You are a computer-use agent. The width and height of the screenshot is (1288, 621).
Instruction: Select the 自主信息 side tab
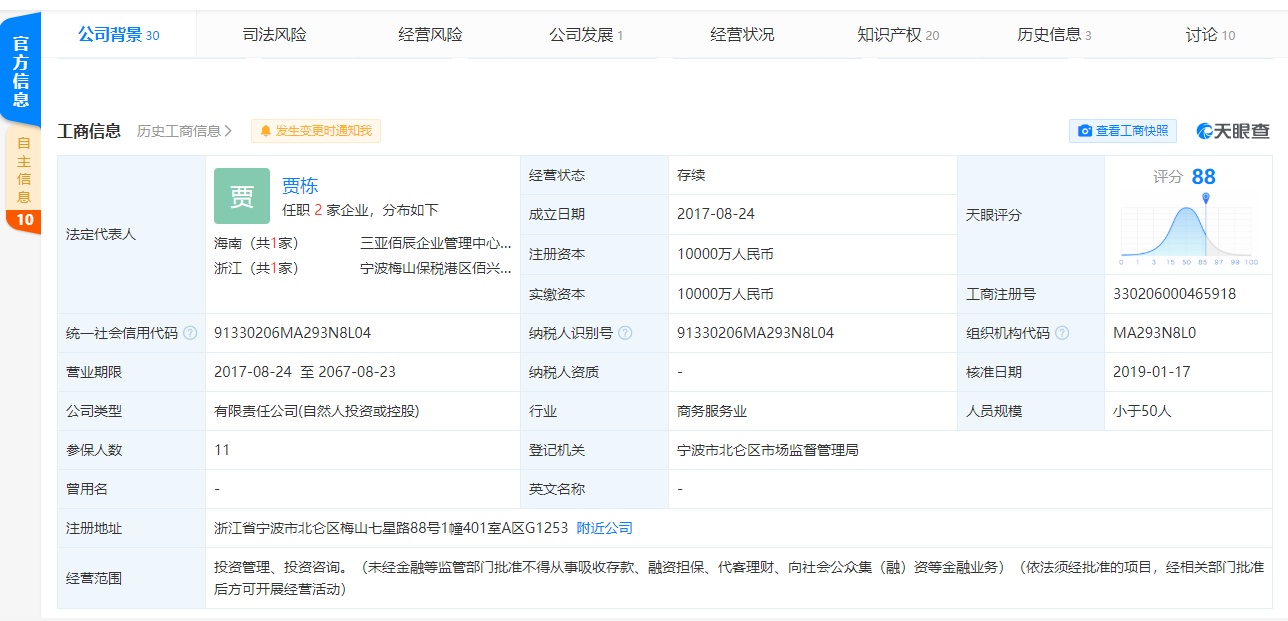coord(23,170)
